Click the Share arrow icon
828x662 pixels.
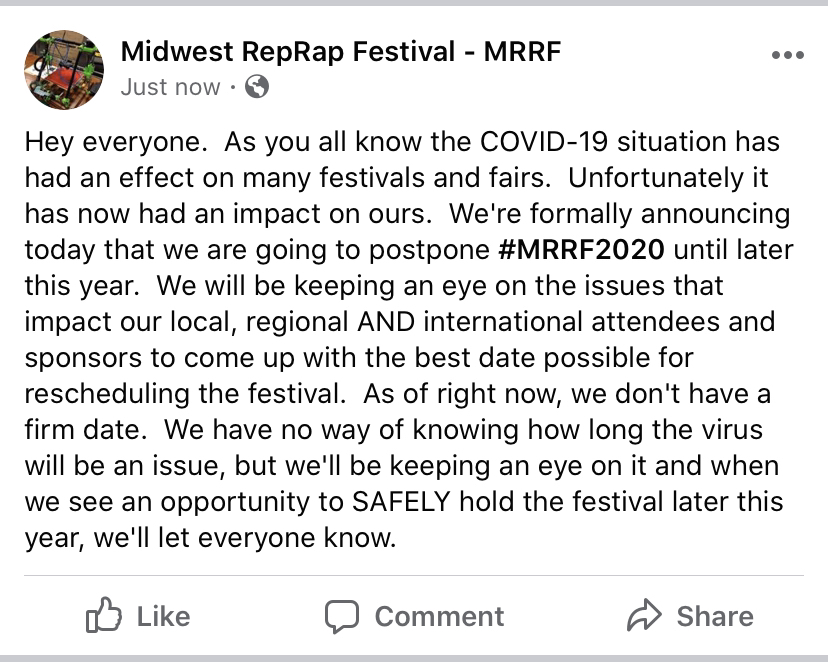(644, 616)
